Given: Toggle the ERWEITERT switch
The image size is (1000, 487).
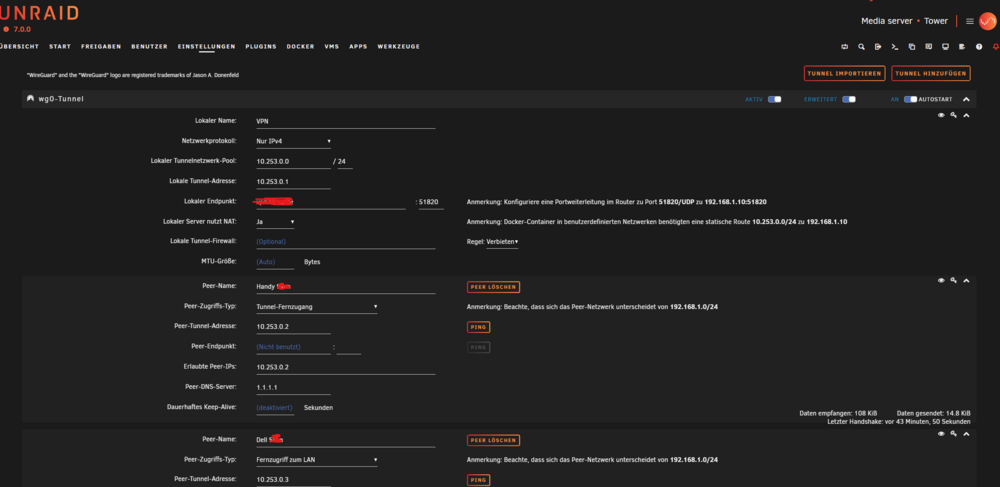Looking at the screenshot, I should tap(849, 99).
